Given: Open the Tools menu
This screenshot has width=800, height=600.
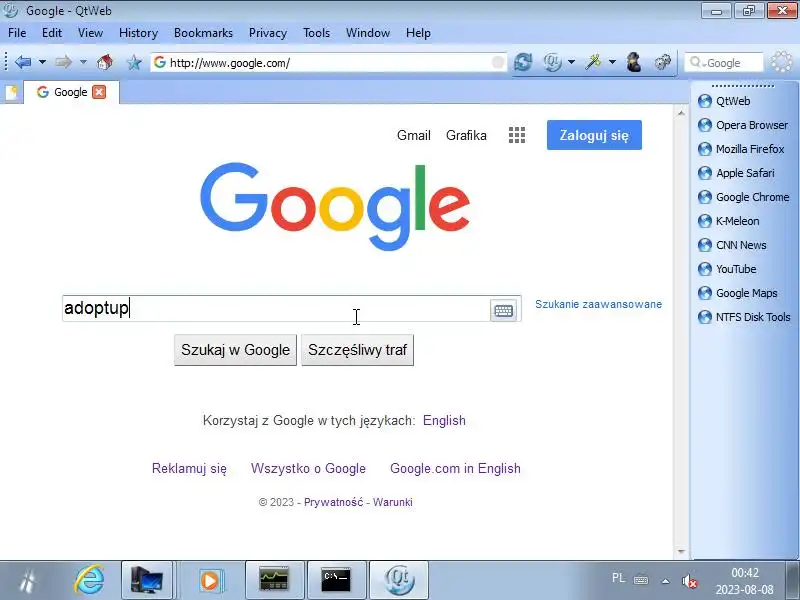Looking at the screenshot, I should [x=316, y=33].
